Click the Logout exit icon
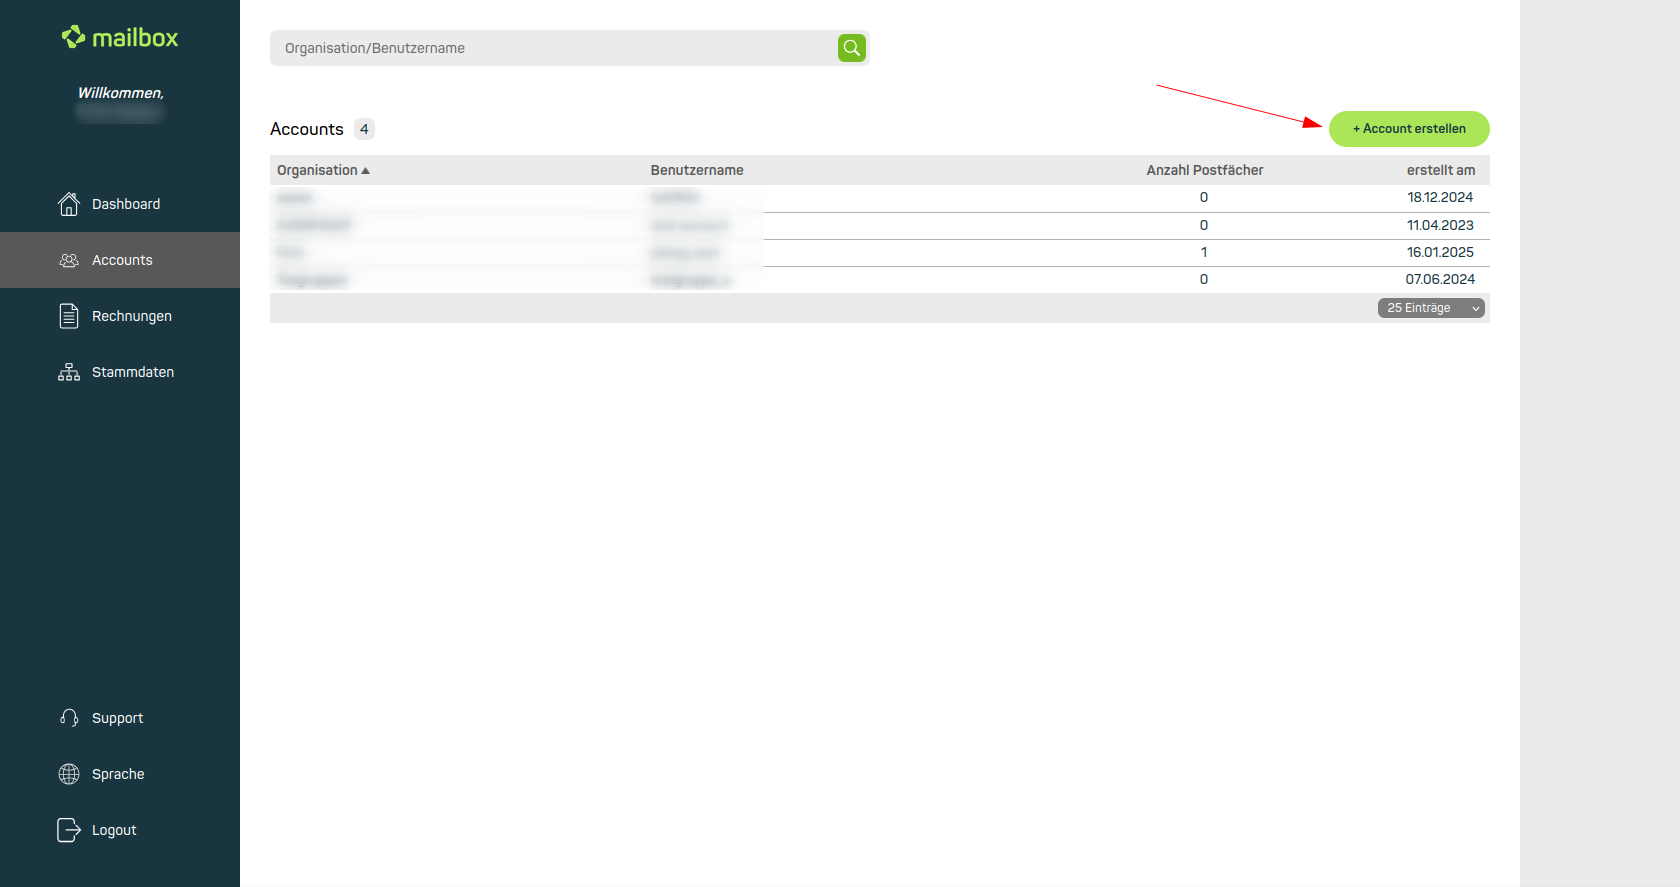 (69, 830)
